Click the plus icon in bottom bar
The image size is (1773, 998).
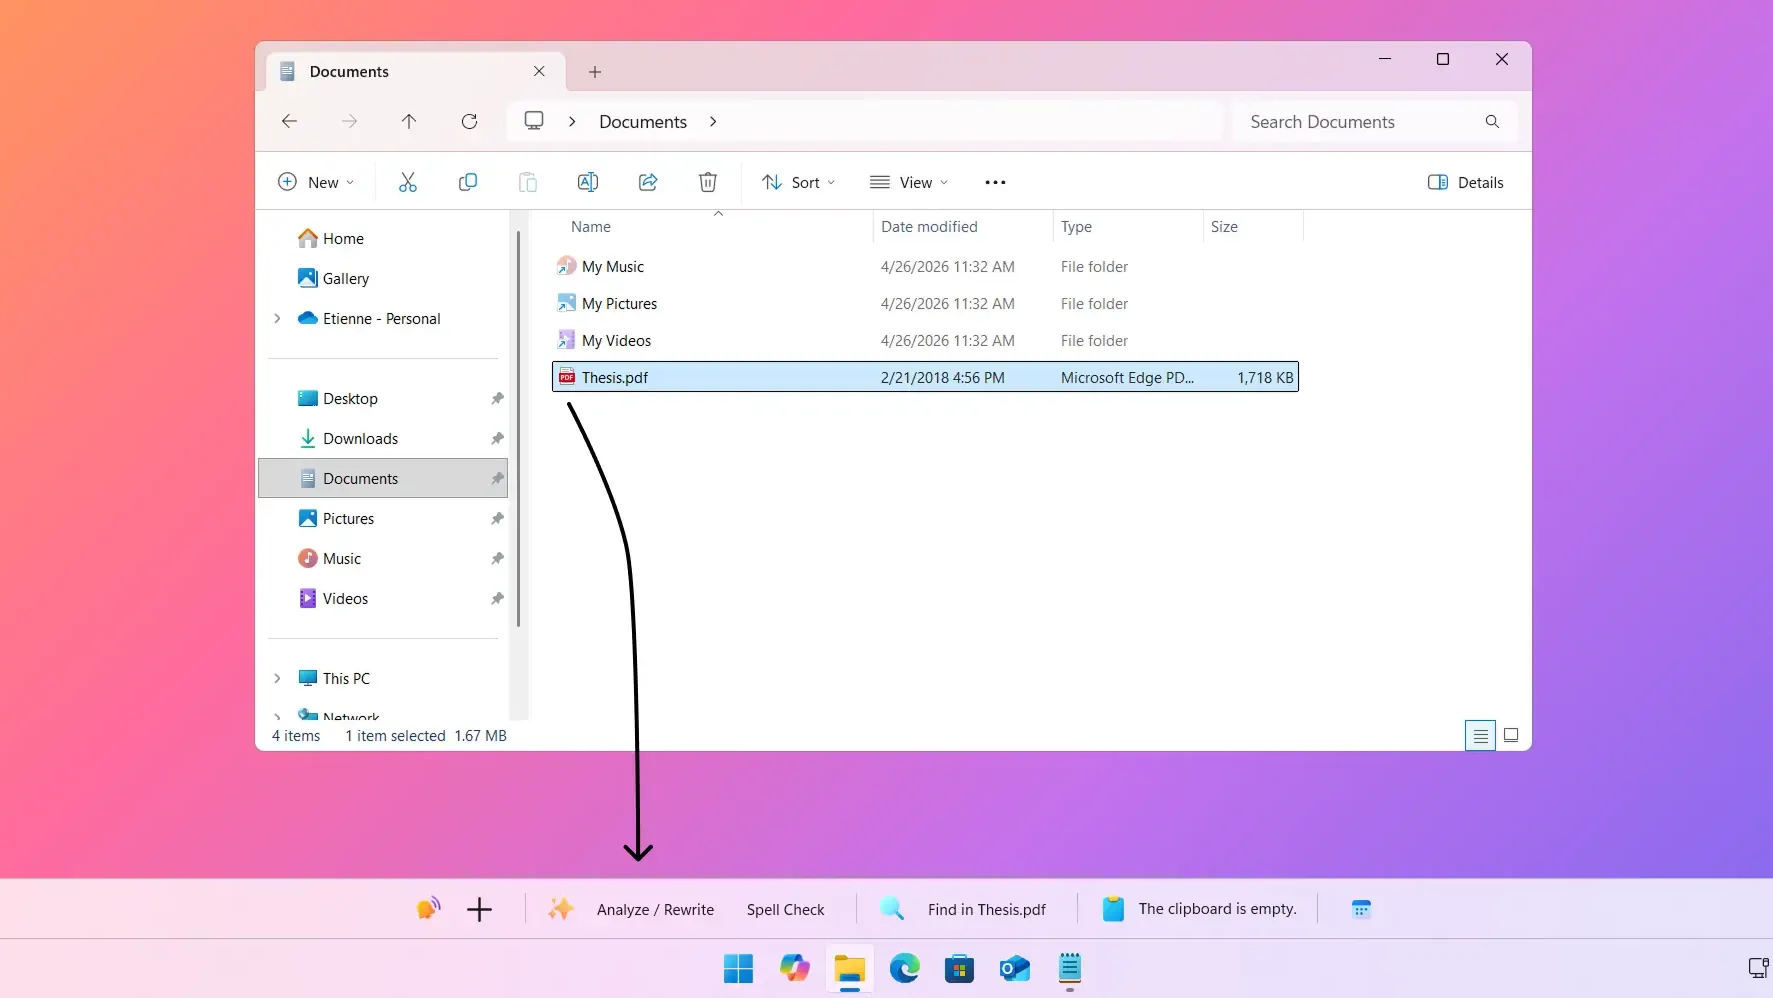coord(480,909)
